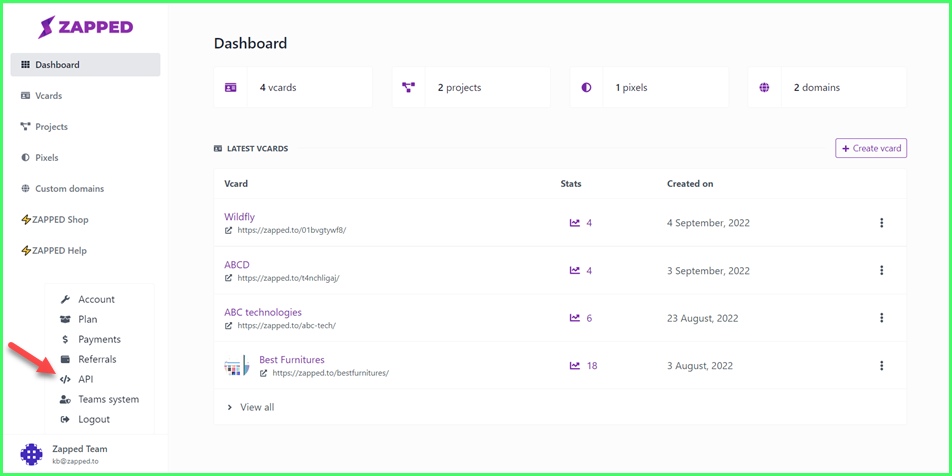The image size is (952, 476).
Task: Click the domains globe stat icon
Action: click(x=764, y=87)
